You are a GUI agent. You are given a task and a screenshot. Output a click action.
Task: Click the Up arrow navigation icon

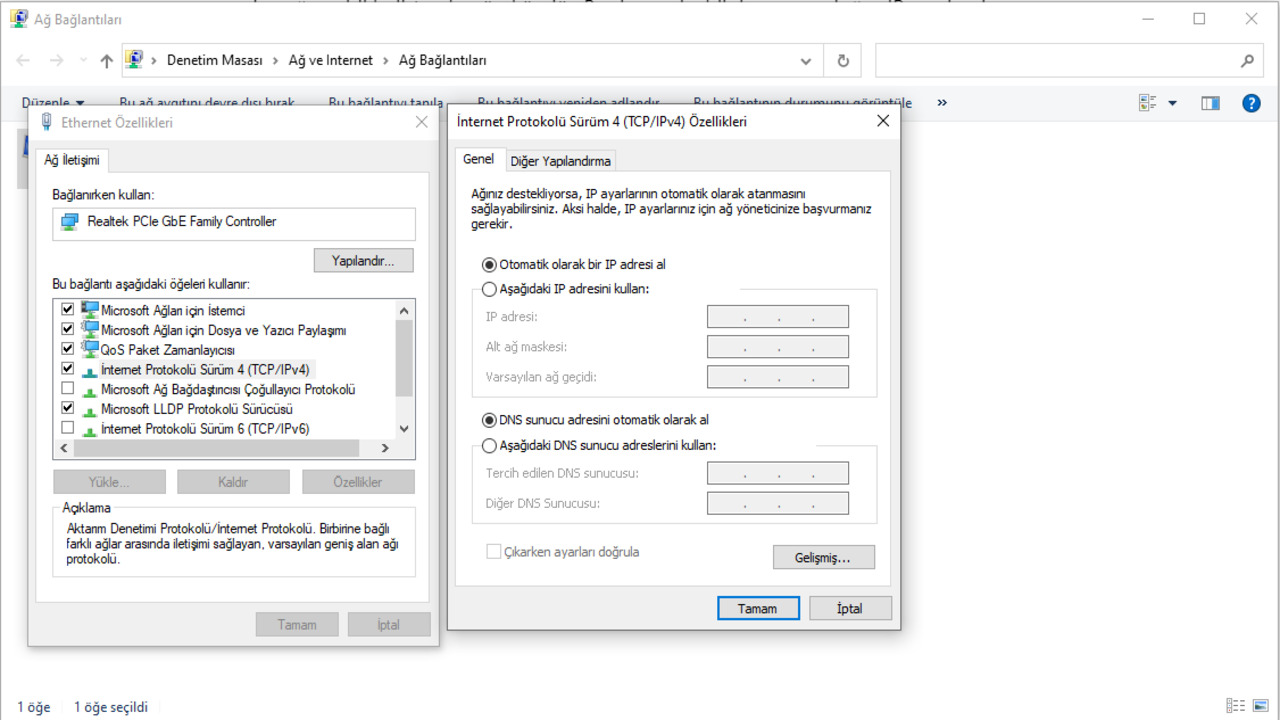coord(107,61)
